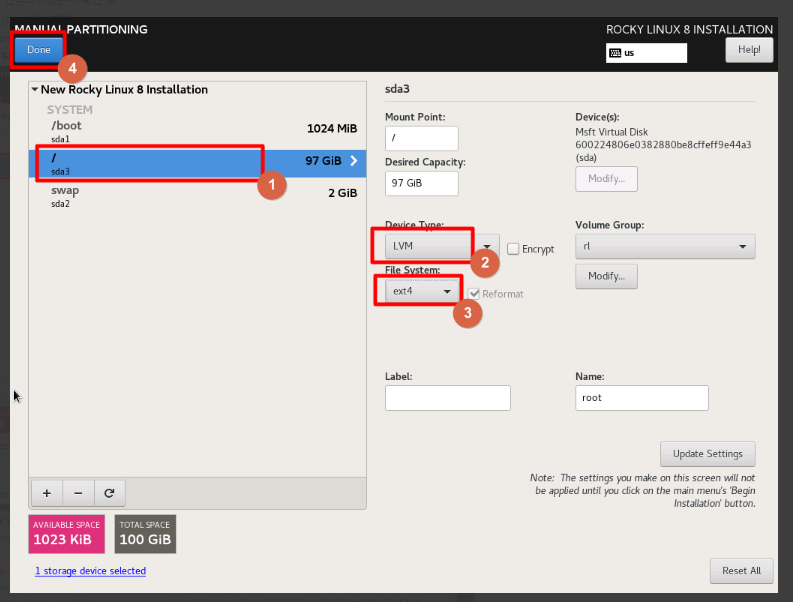Screen dimensions: 793x602
Task: Click the Name field containing root
Action: pyautogui.click(x=642, y=398)
